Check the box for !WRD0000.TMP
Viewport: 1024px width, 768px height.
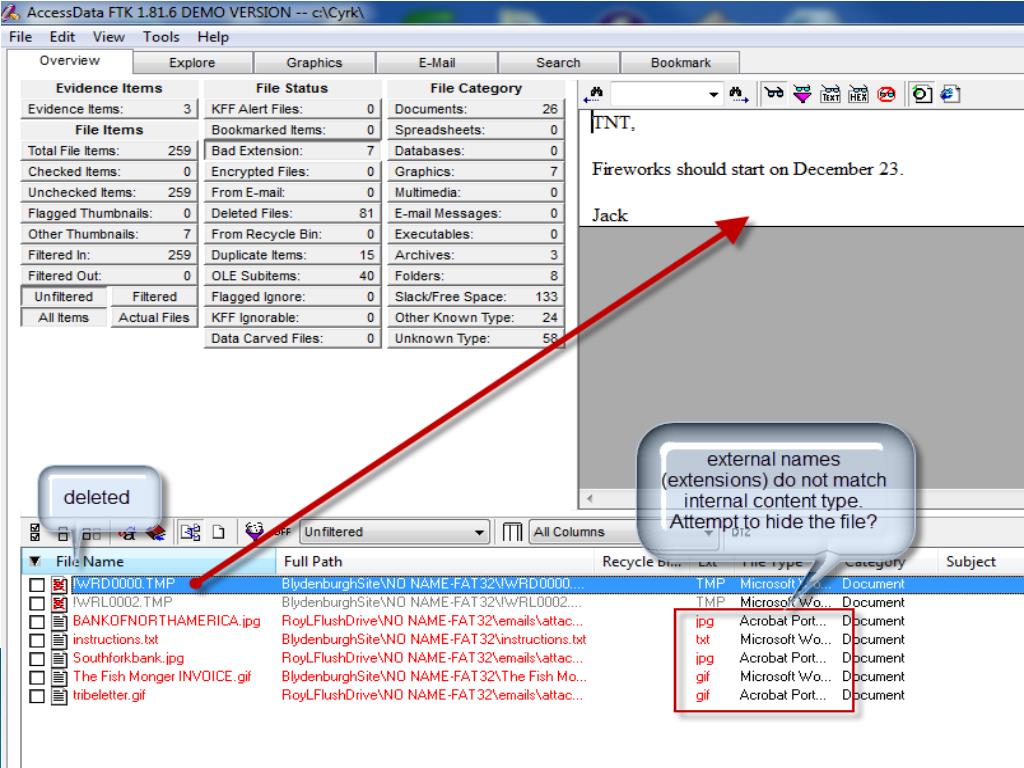coord(37,584)
